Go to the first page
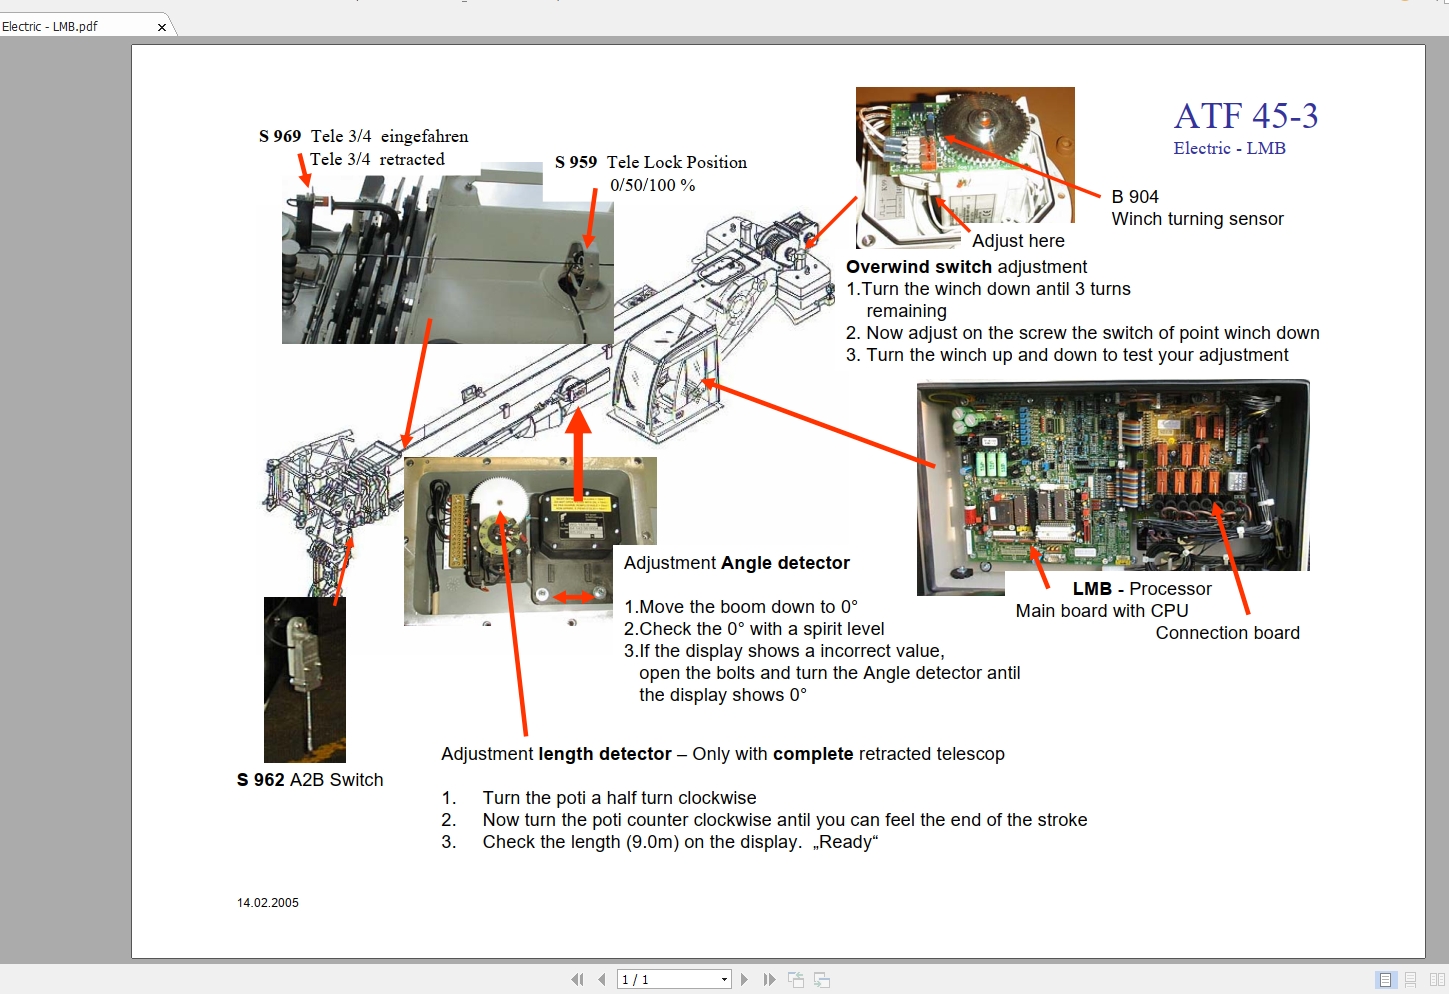The image size is (1449, 994). [577, 979]
